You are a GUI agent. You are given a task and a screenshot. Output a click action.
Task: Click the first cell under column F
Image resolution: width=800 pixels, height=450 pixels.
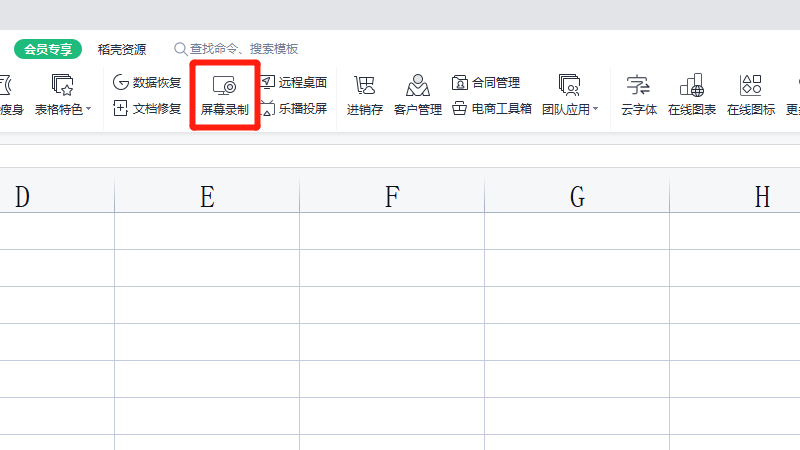pos(392,231)
